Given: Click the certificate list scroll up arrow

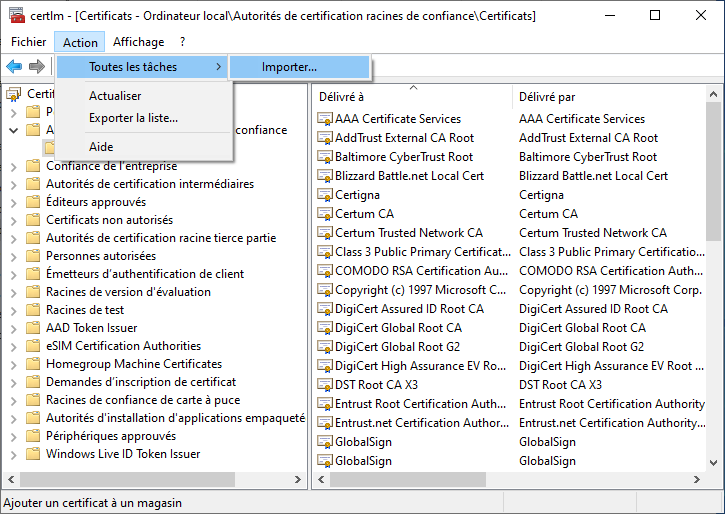Looking at the screenshot, I should tap(713, 94).
